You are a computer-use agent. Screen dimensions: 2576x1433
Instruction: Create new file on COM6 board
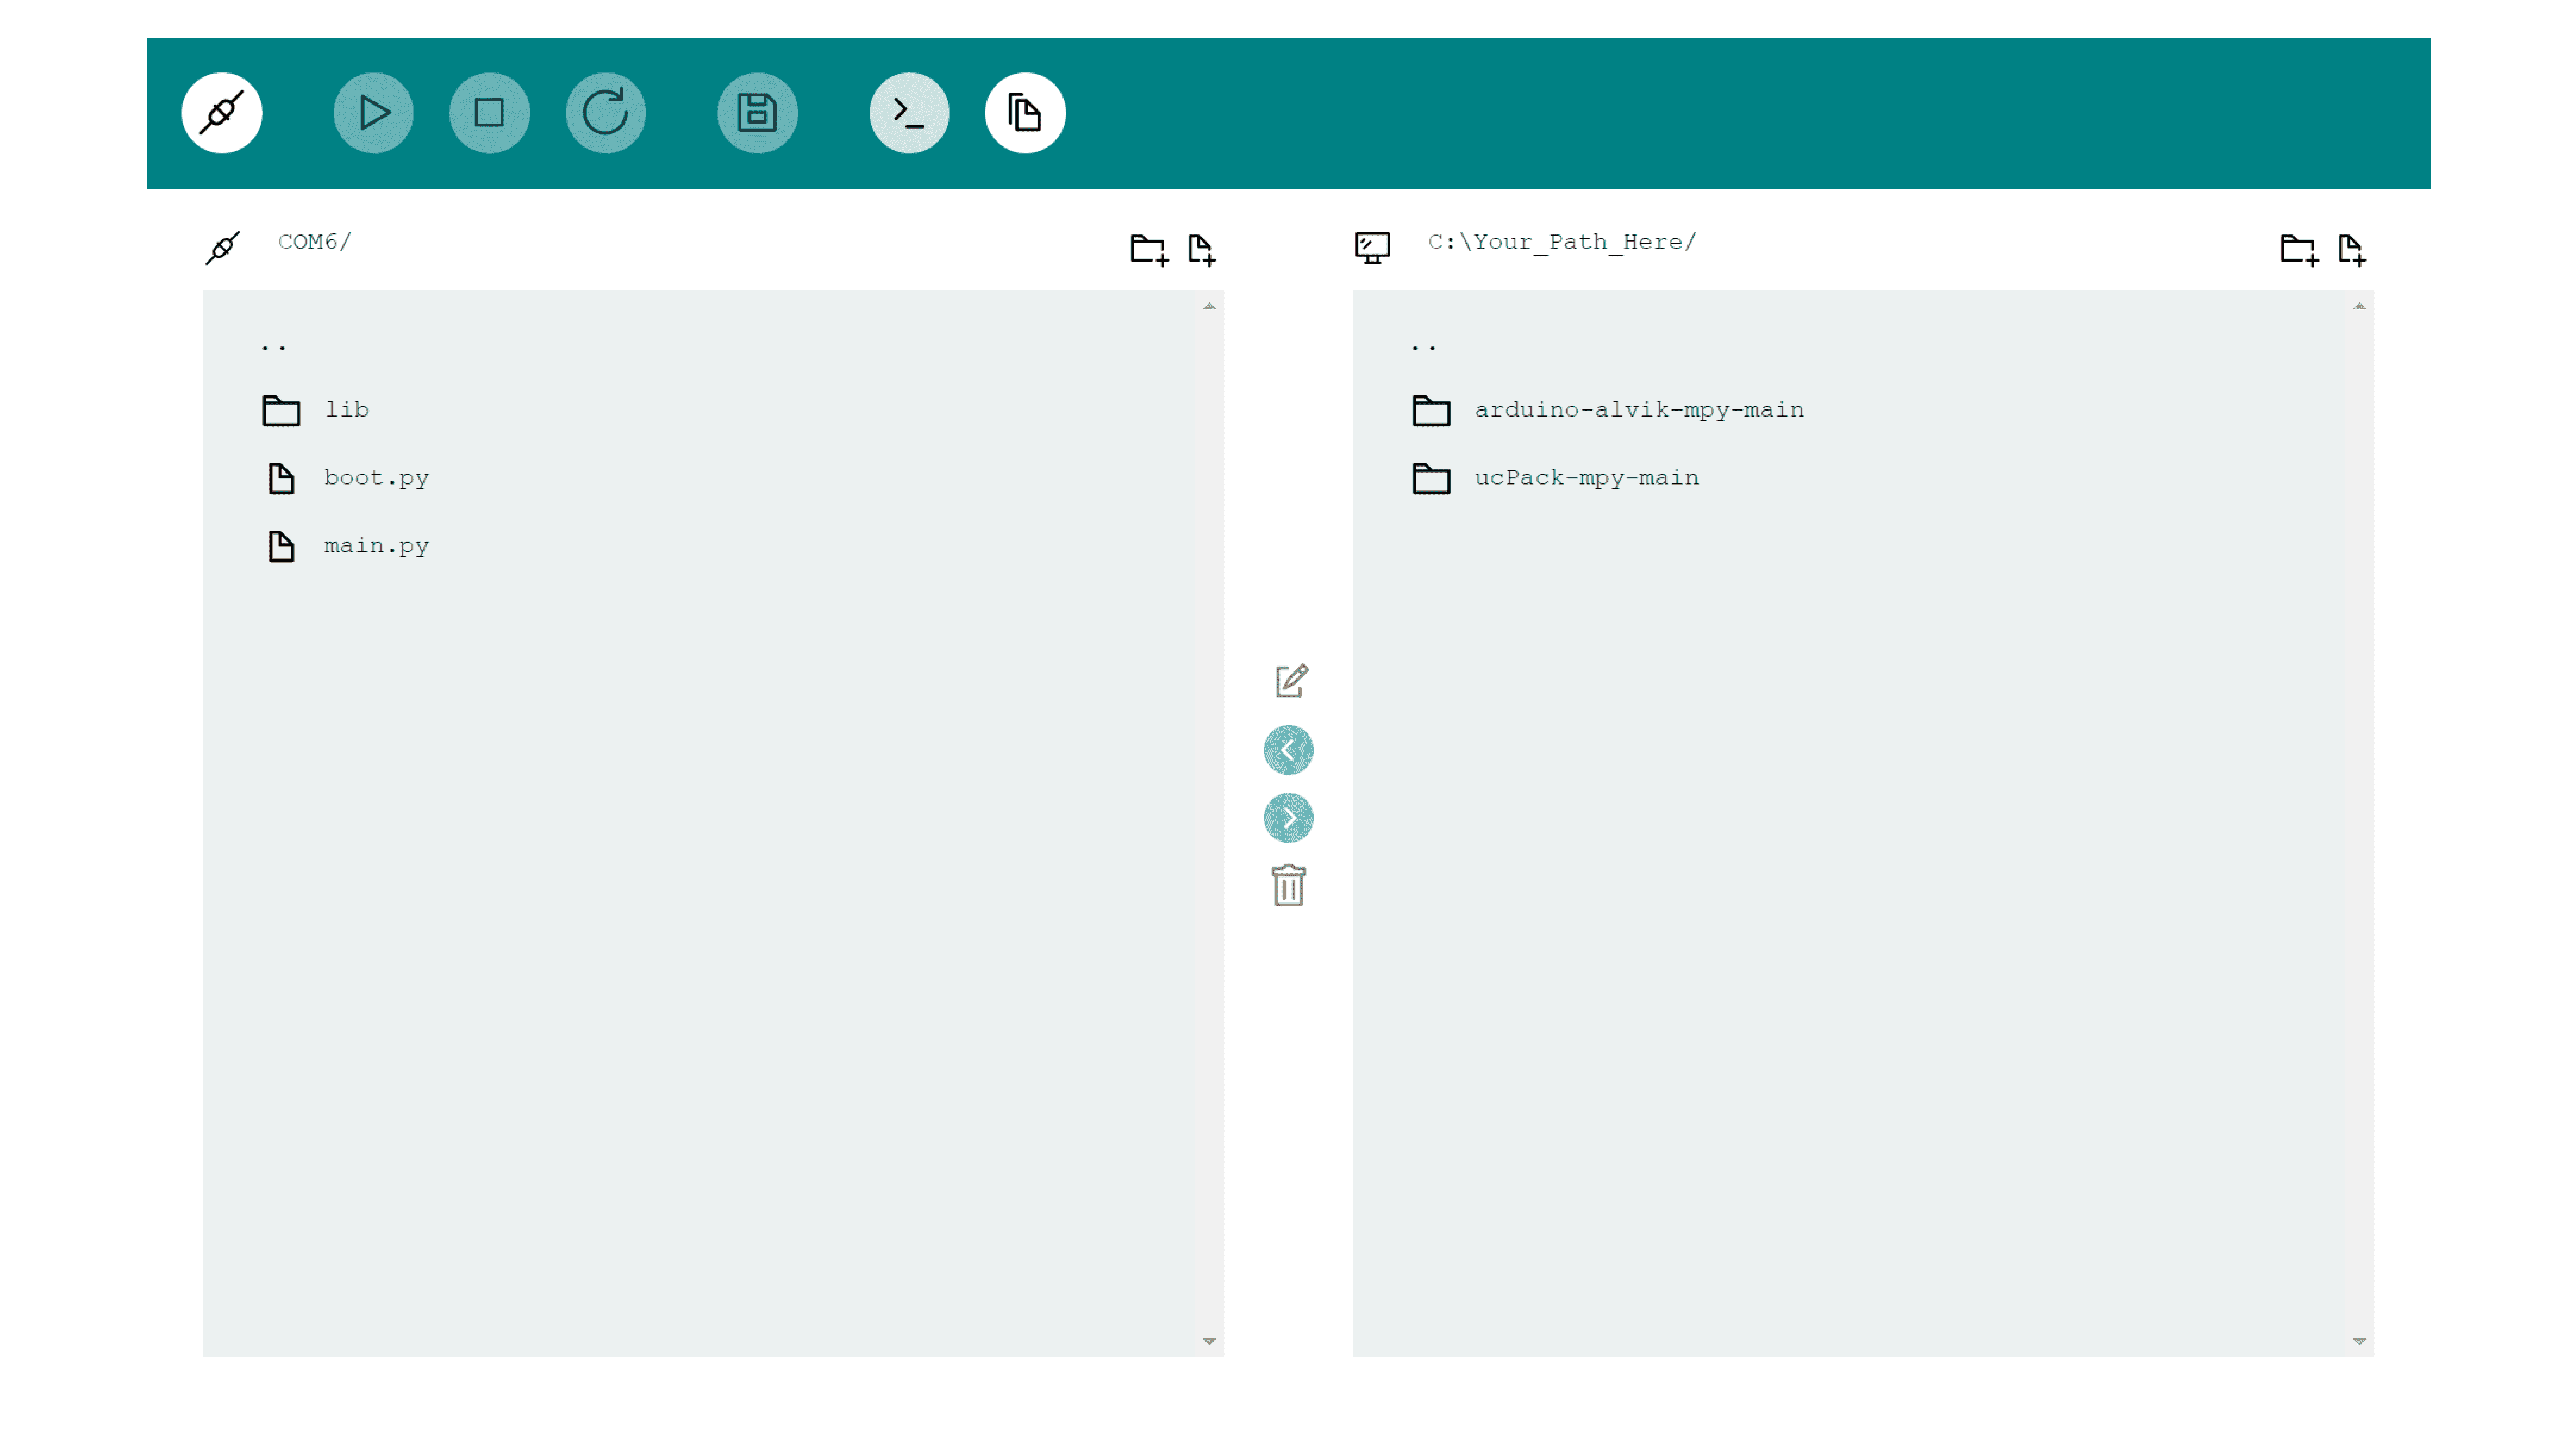tap(1201, 249)
